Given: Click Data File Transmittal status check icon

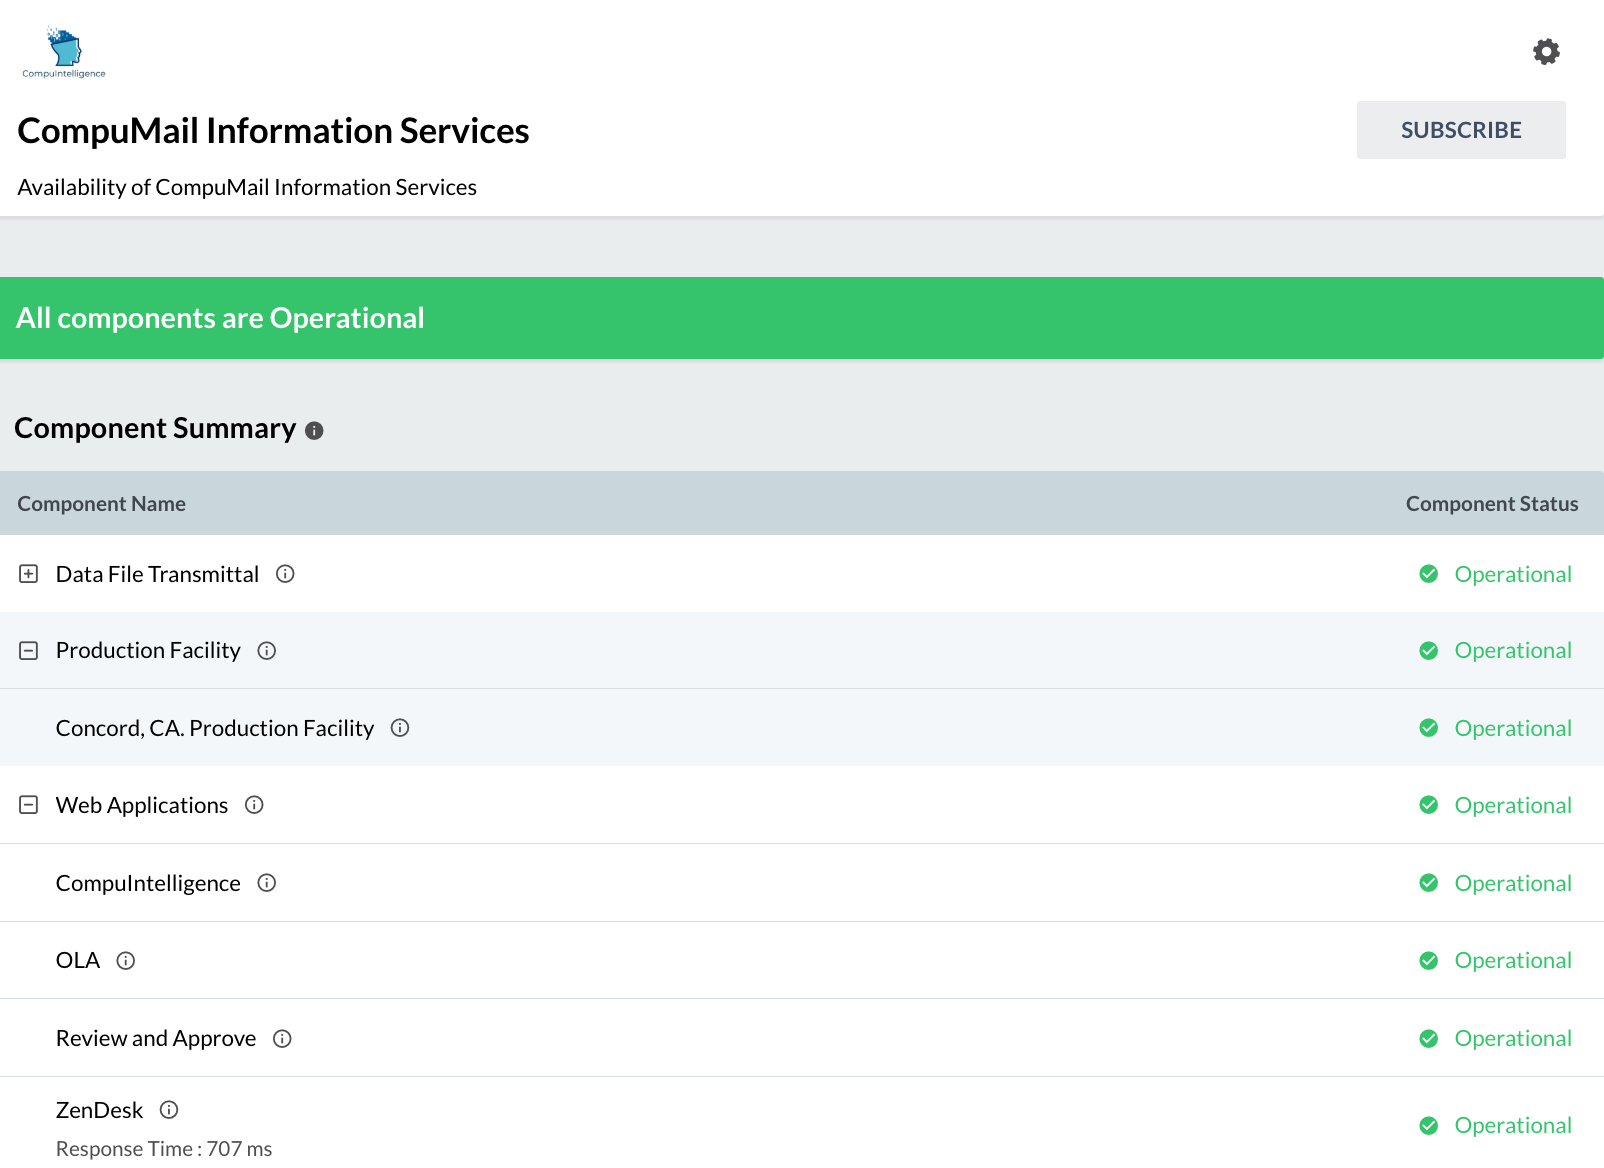Looking at the screenshot, I should click(x=1429, y=574).
